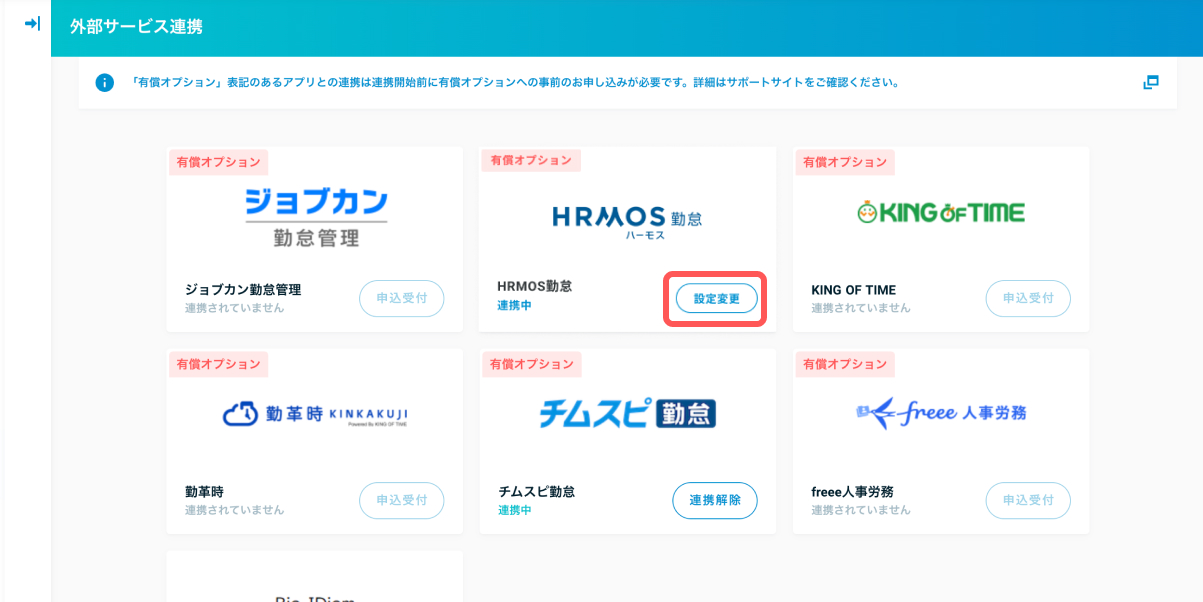The width and height of the screenshot is (1203, 602).
Task: Click the freee人事労務 logo
Action: click(x=941, y=413)
